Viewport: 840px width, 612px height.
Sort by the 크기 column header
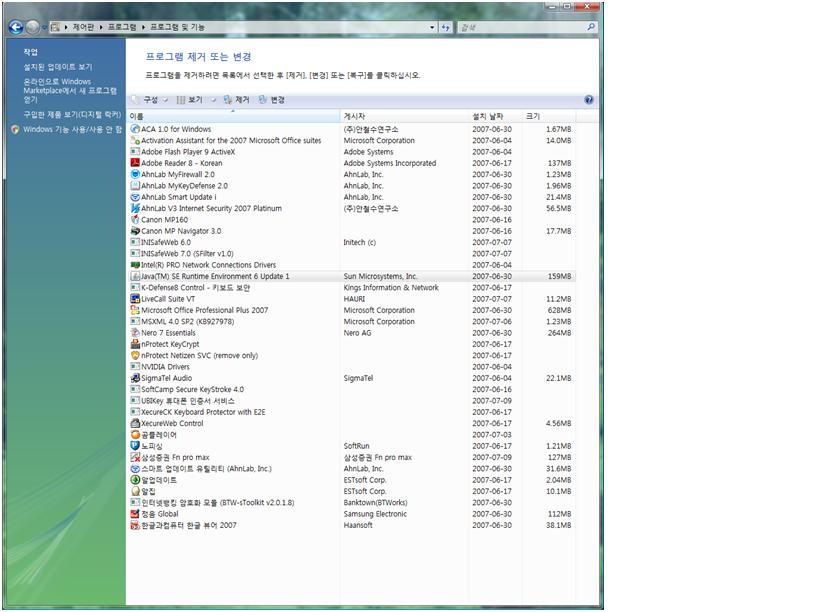(549, 116)
